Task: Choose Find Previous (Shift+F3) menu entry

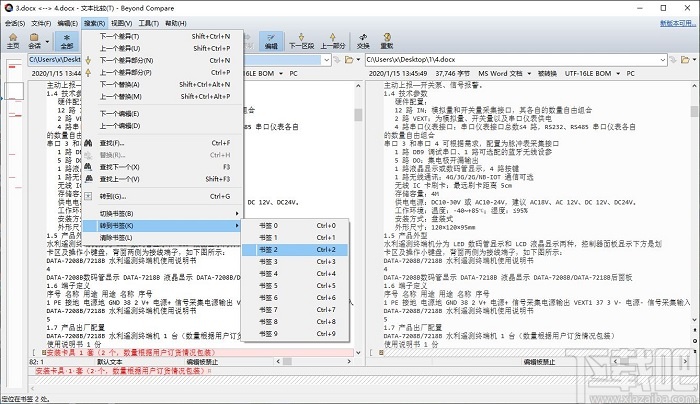Action: (x=162, y=179)
